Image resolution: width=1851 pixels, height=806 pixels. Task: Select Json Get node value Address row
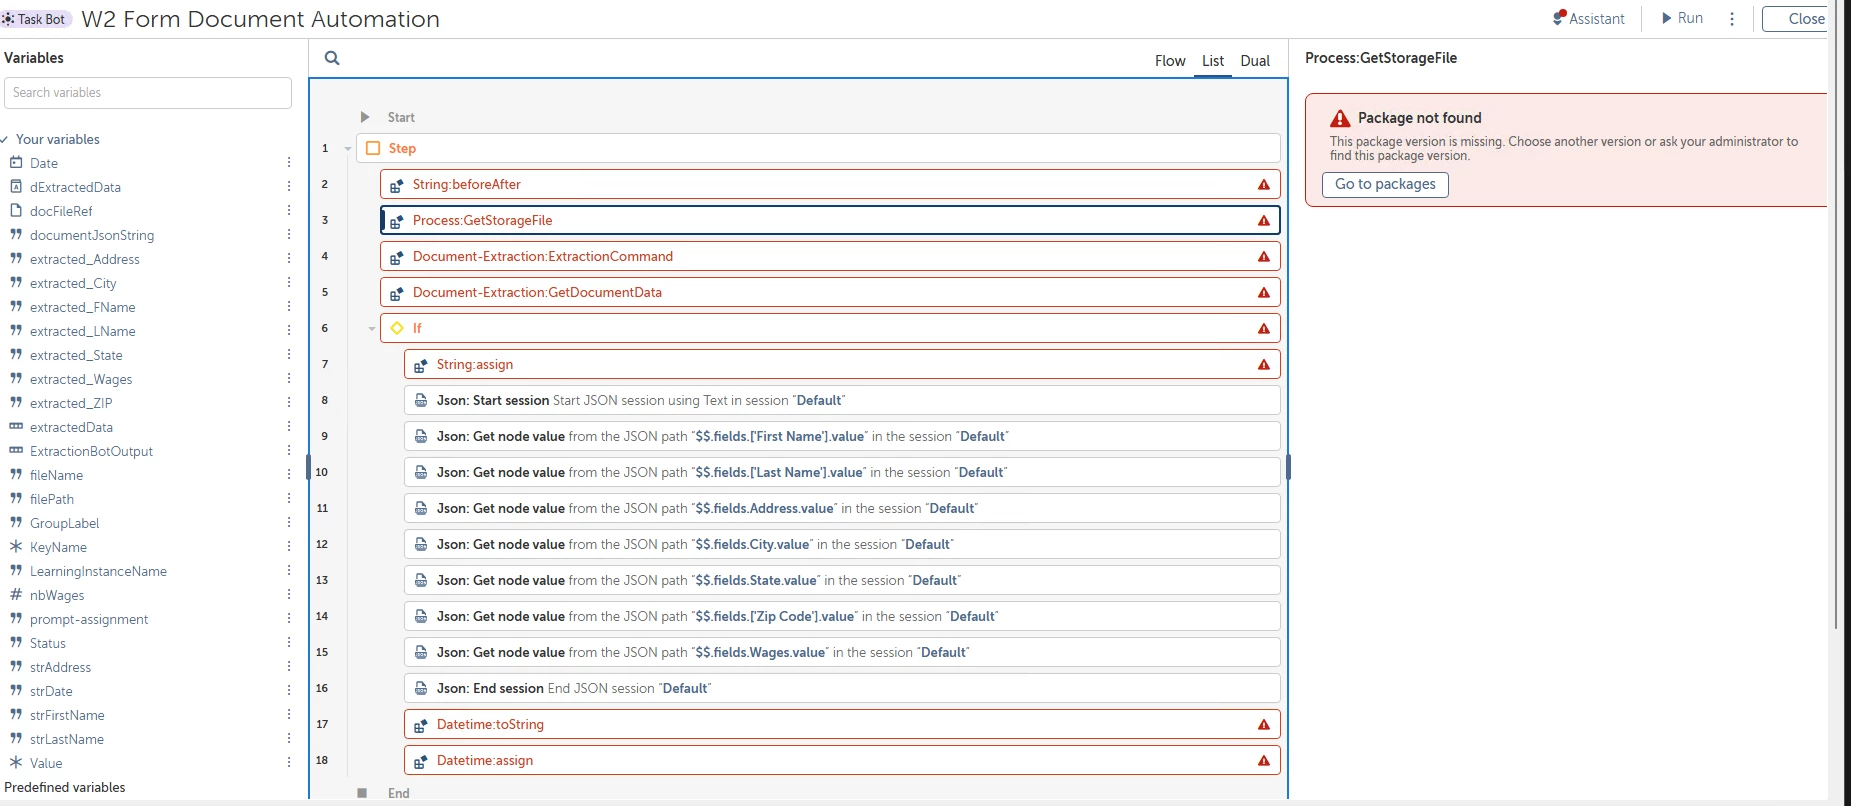click(842, 508)
